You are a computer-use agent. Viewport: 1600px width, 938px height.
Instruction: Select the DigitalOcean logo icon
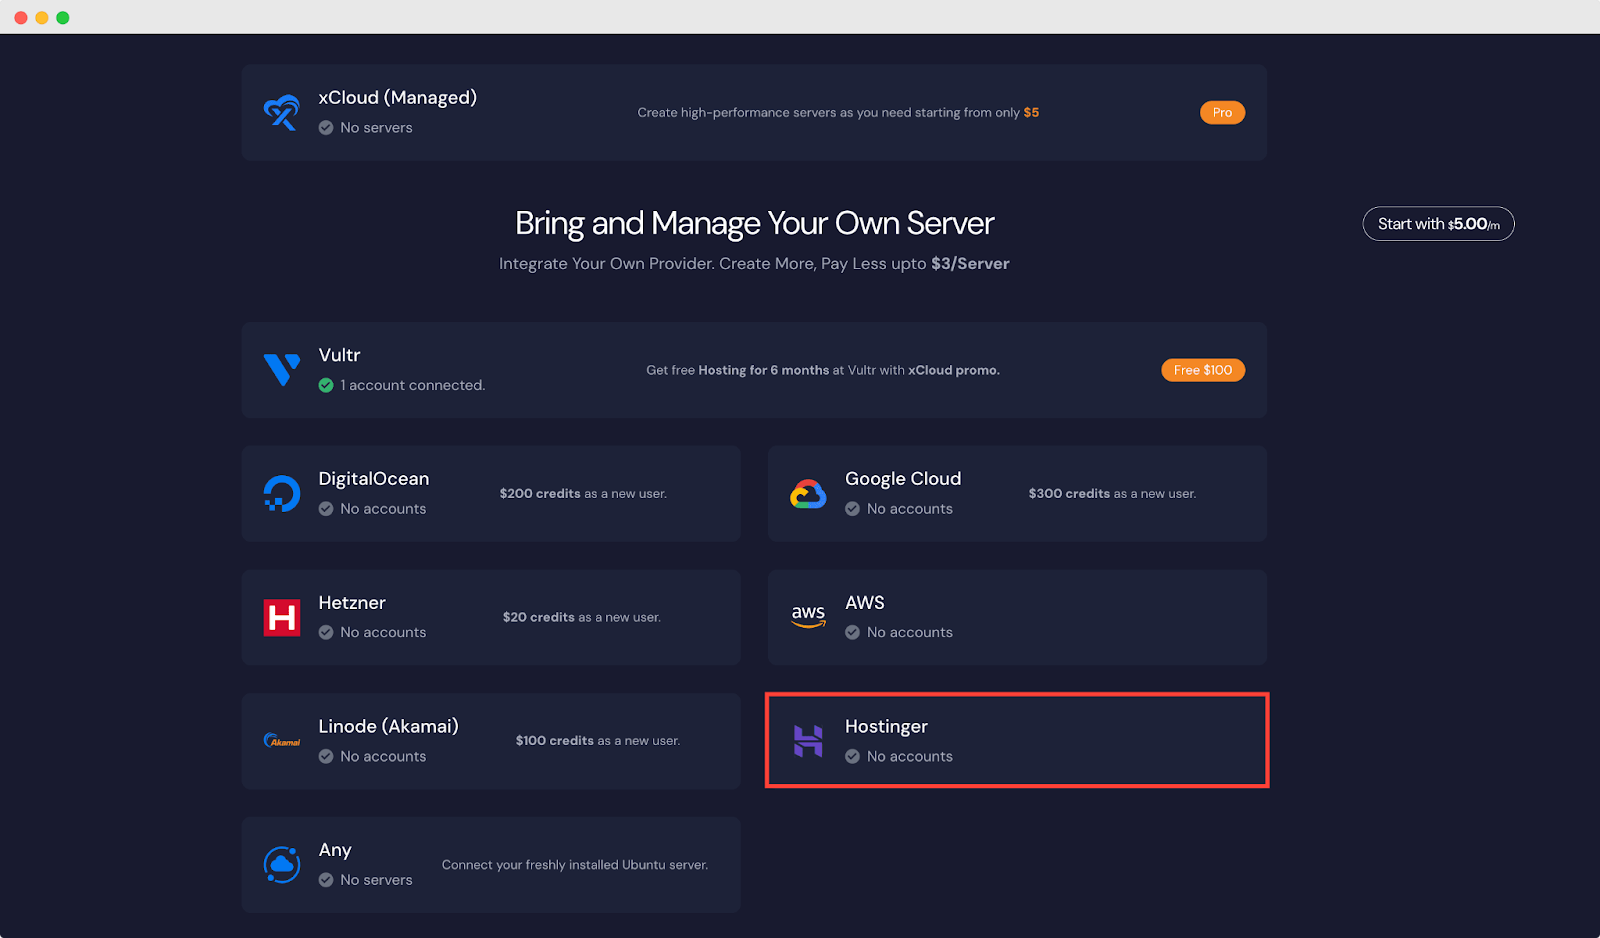(x=281, y=493)
